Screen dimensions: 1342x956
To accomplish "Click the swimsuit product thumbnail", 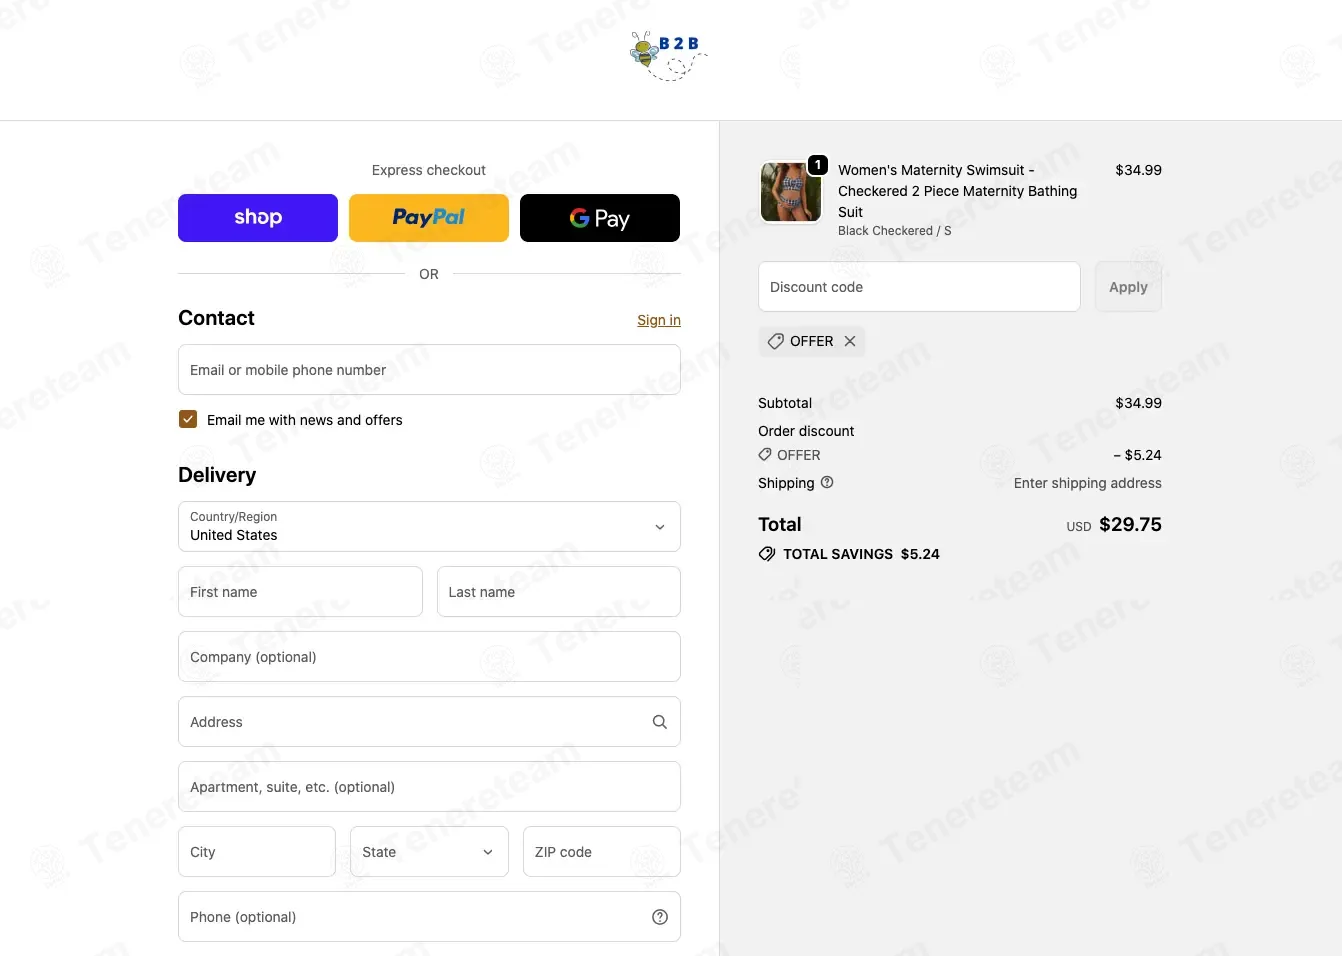I will [x=791, y=192].
